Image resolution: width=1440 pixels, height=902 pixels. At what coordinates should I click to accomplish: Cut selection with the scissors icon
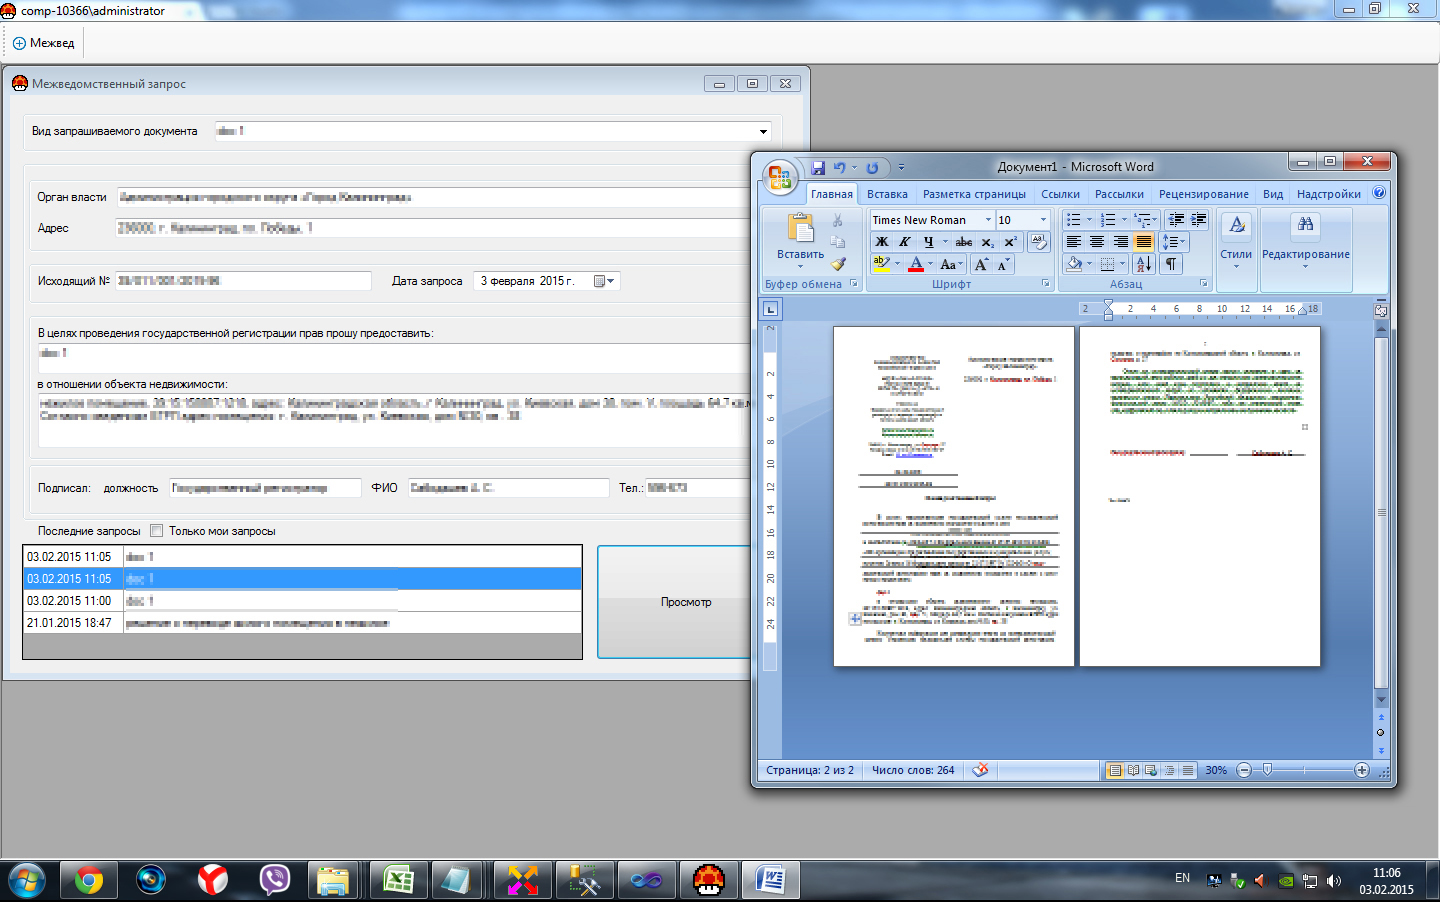point(838,220)
